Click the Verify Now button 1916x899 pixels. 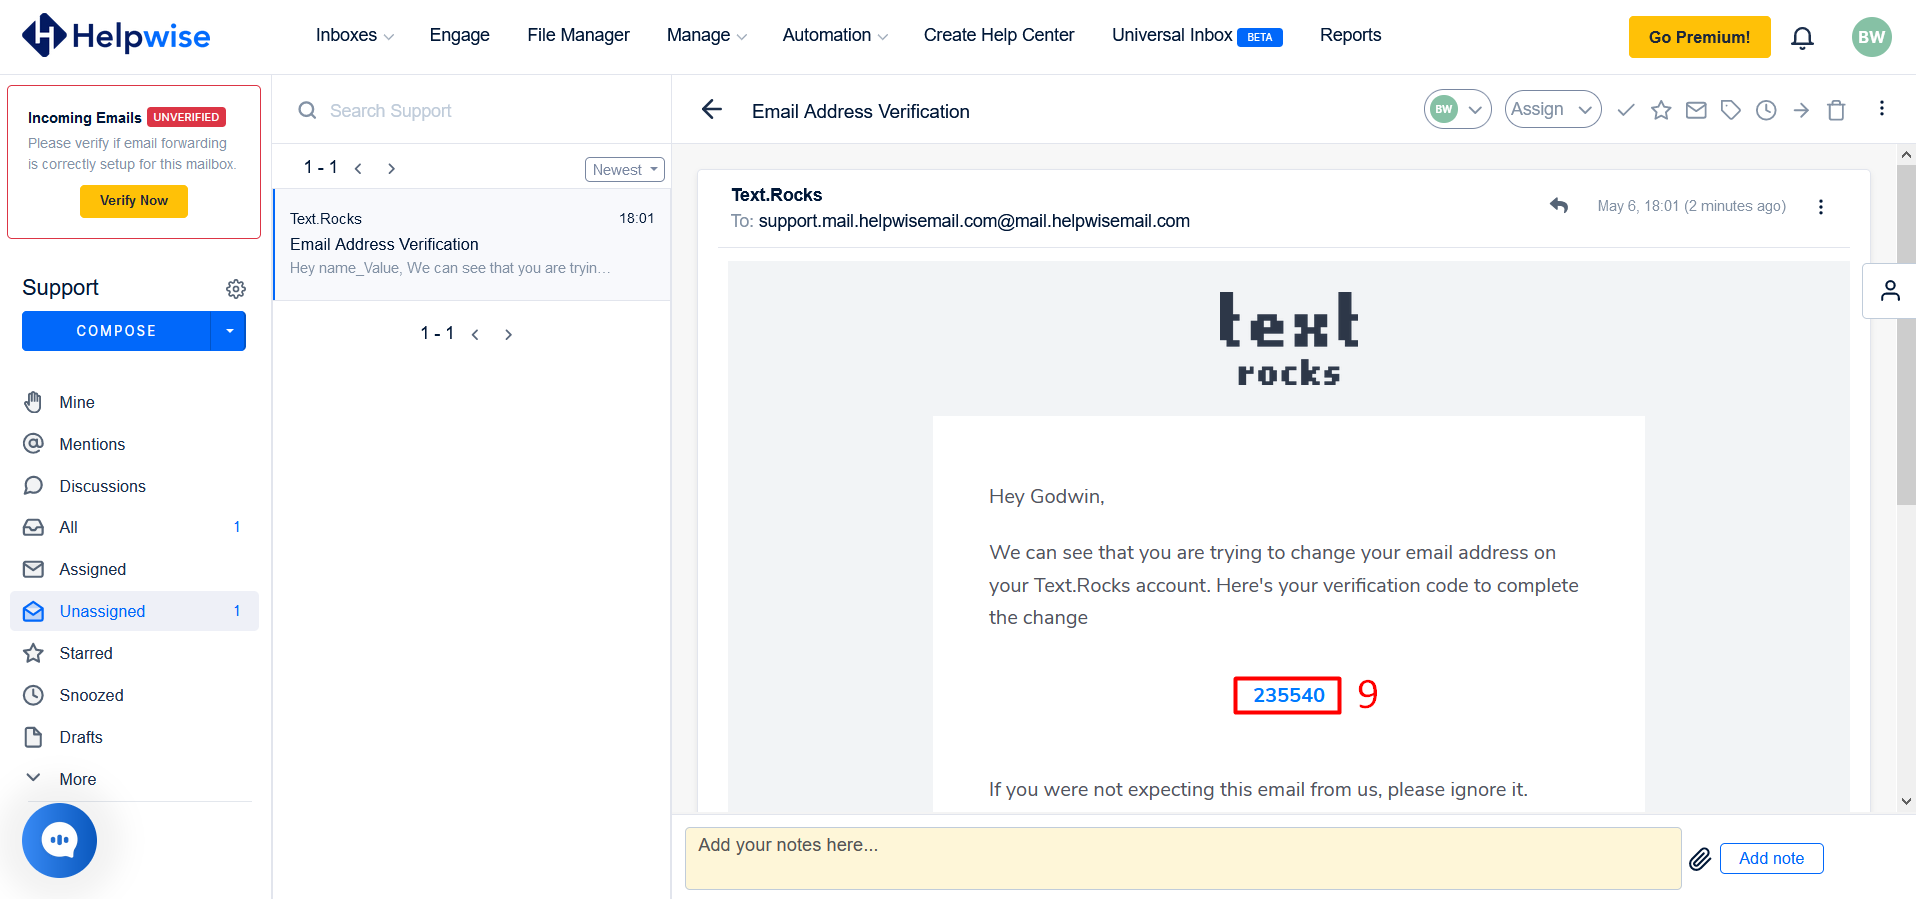click(x=134, y=201)
